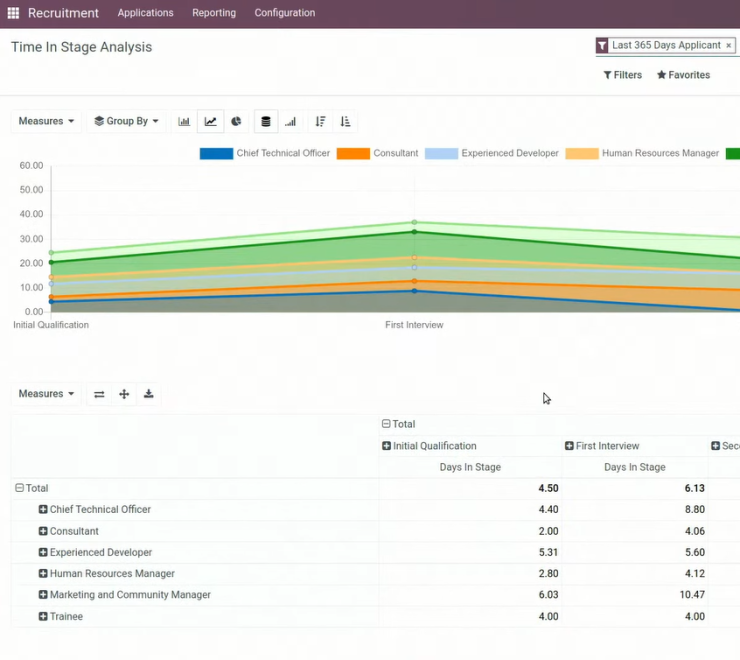The image size is (740, 660).
Task: Open the apps grid menu icon
Action: [13, 13]
